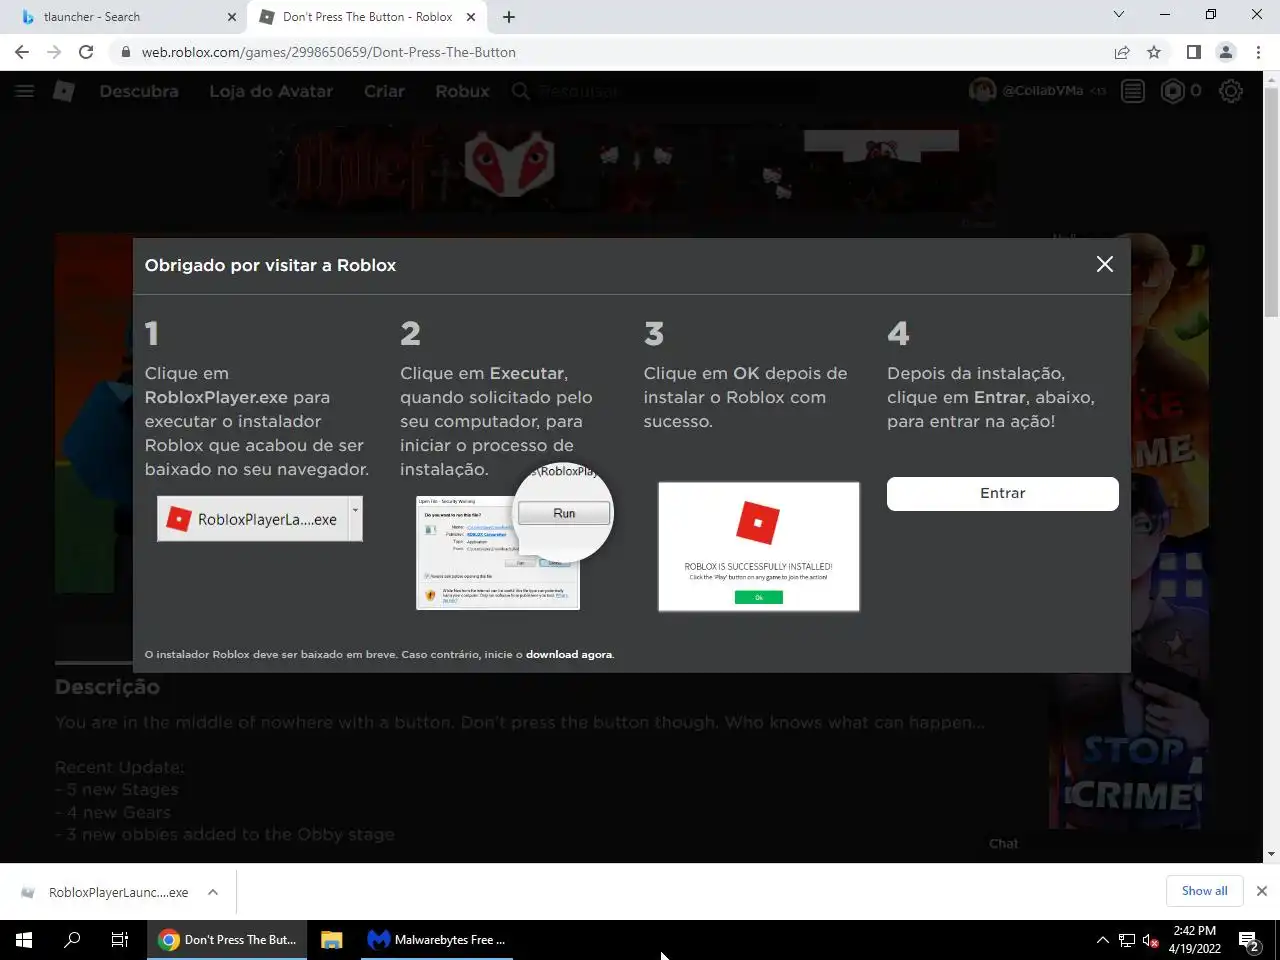The width and height of the screenshot is (1280, 960).
Task: Select the Don't Press The Button - Roblox tab
Action: pyautogui.click(x=367, y=17)
